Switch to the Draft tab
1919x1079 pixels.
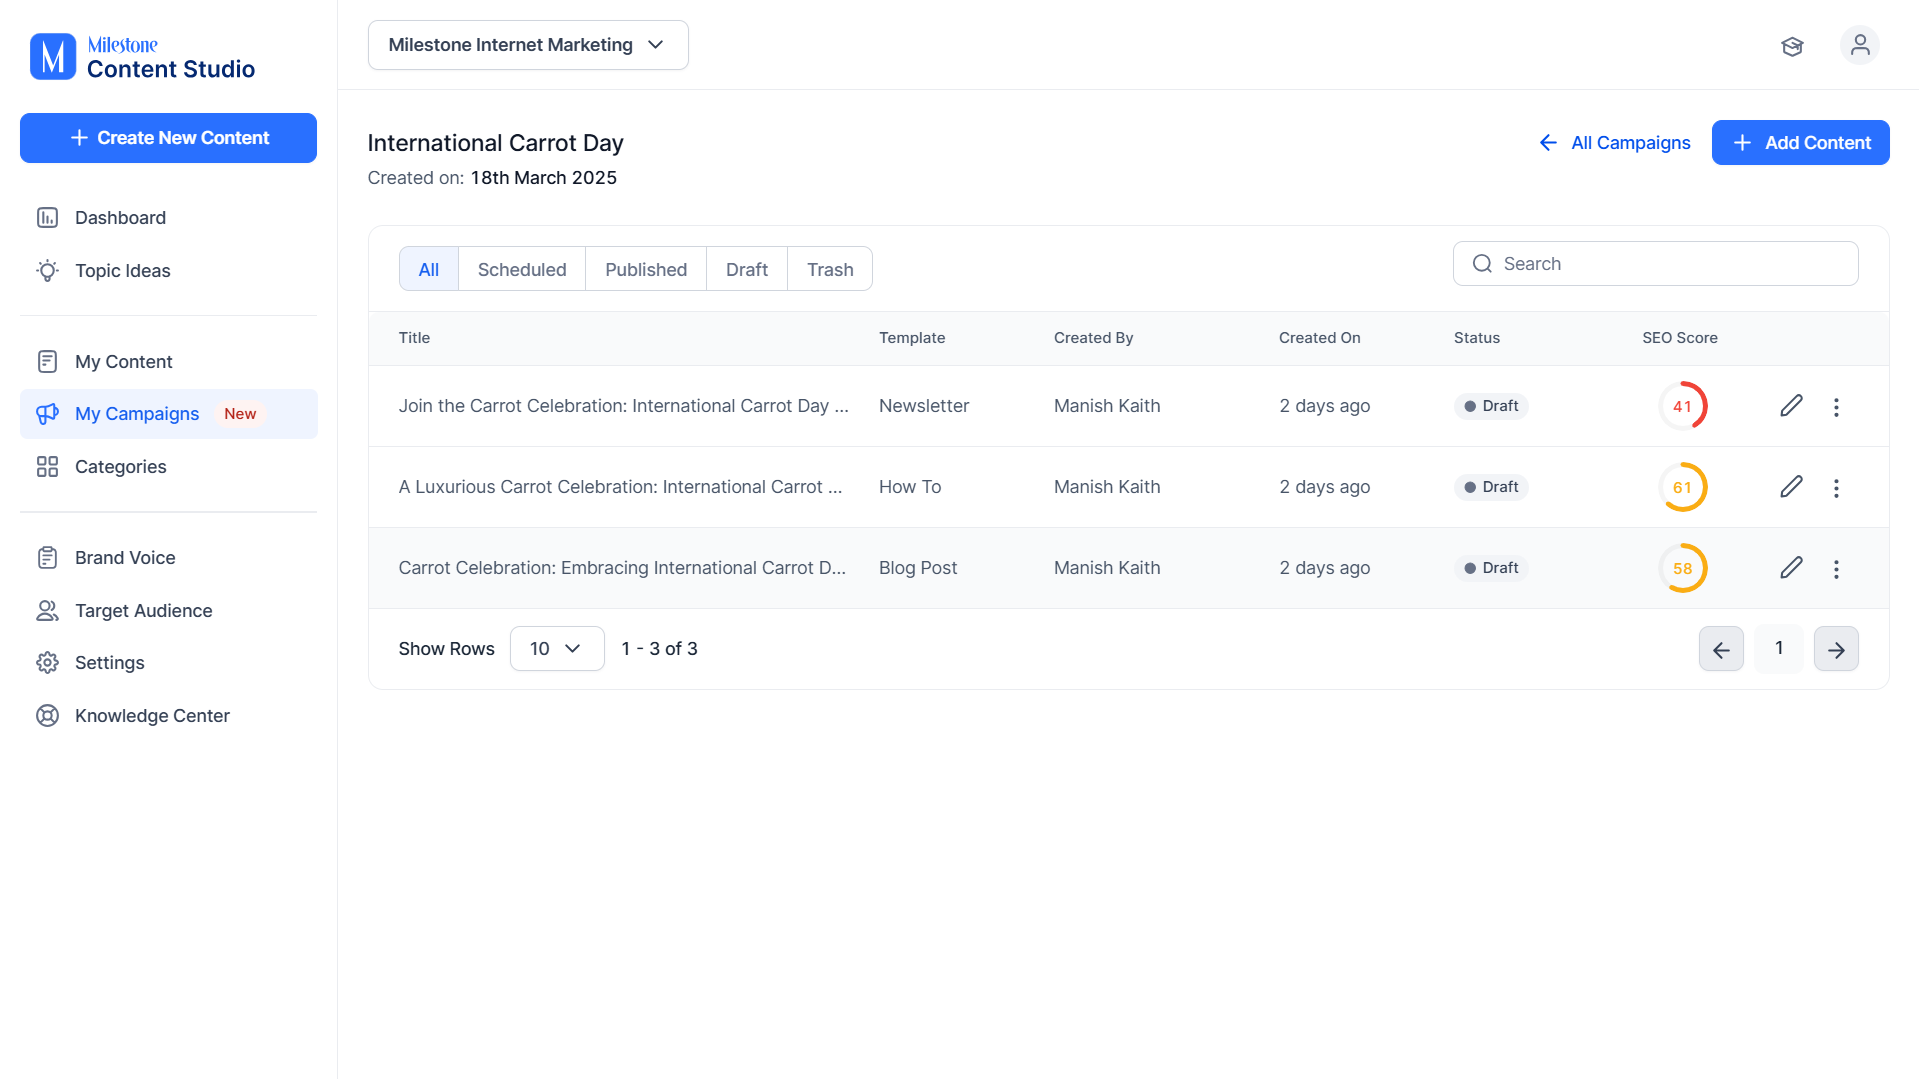[747, 269]
